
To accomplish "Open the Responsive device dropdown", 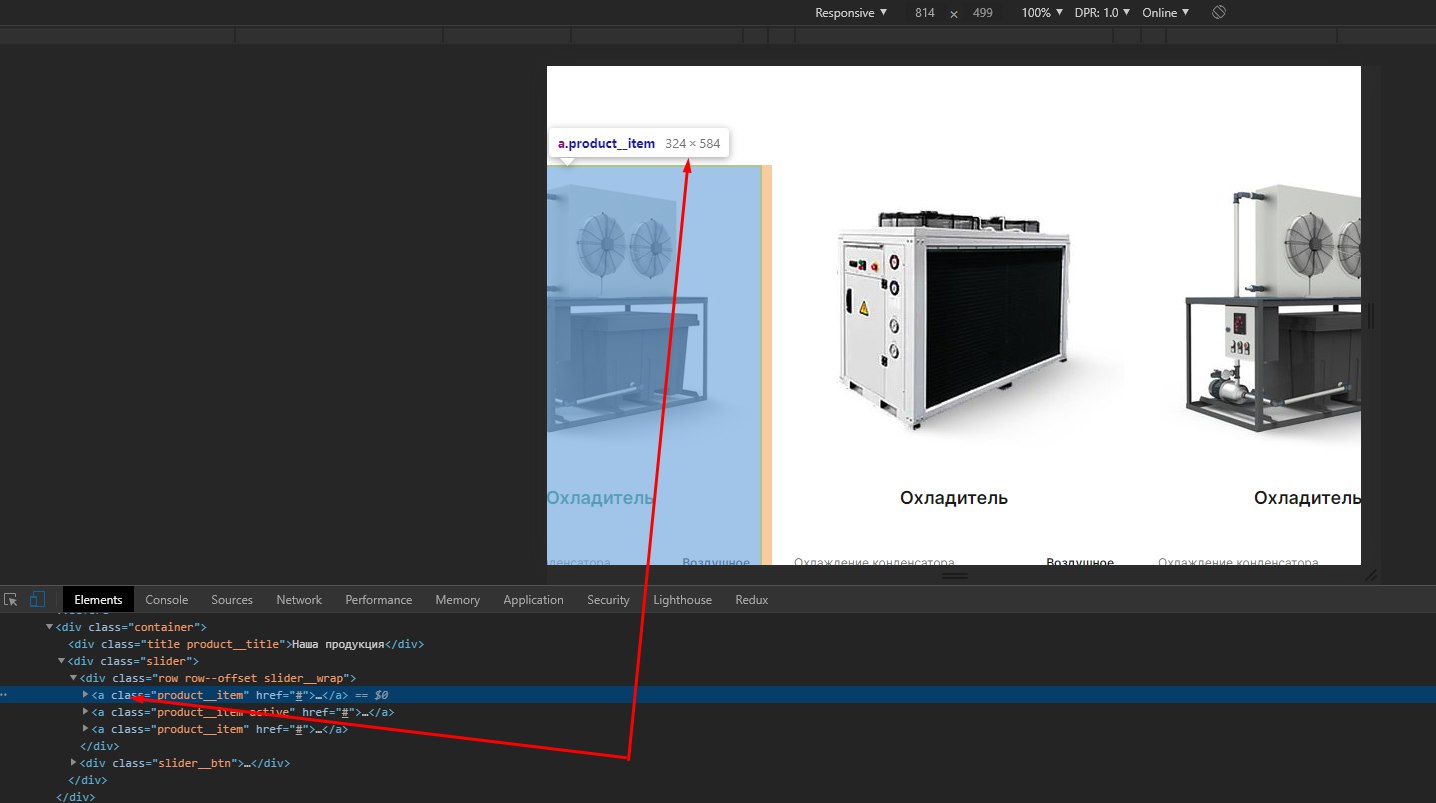I will [x=850, y=13].
